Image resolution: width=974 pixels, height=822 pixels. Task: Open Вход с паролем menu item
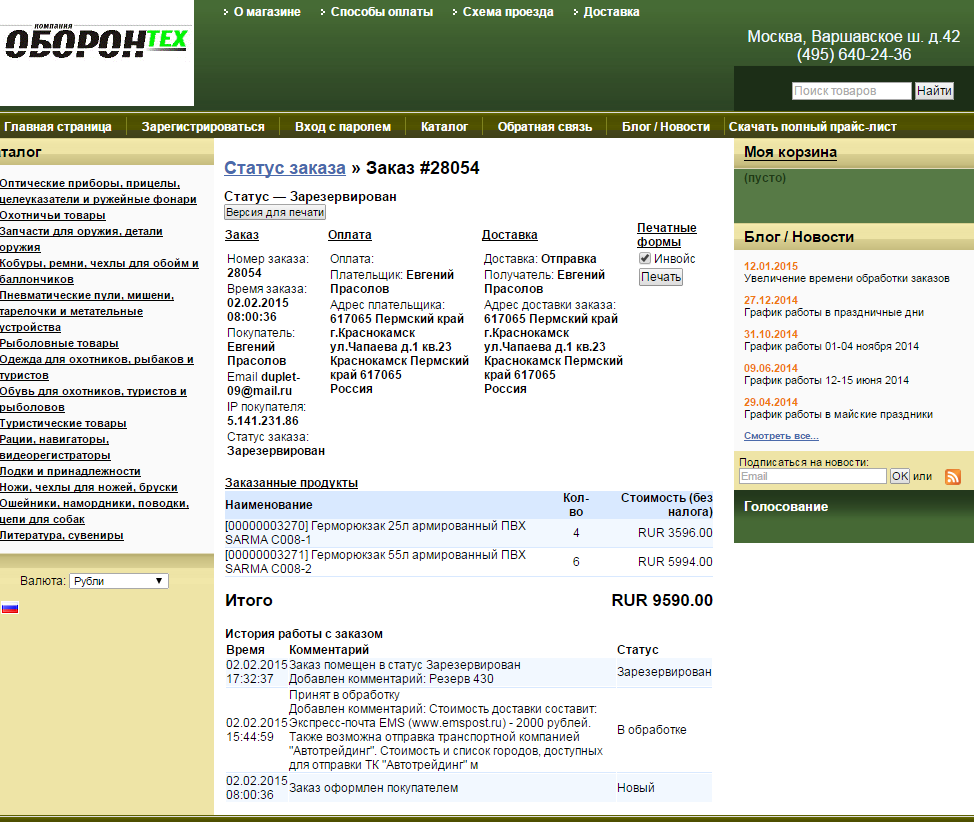[x=343, y=127]
